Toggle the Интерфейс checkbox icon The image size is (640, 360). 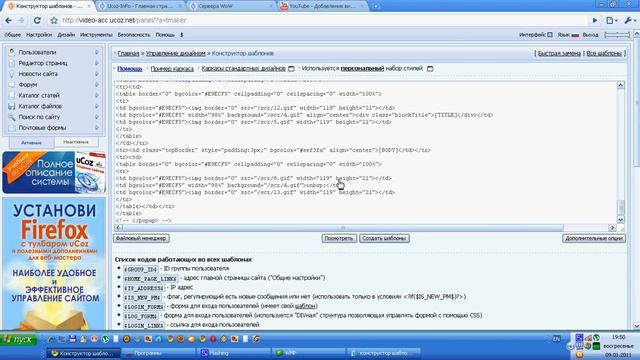coord(550,35)
